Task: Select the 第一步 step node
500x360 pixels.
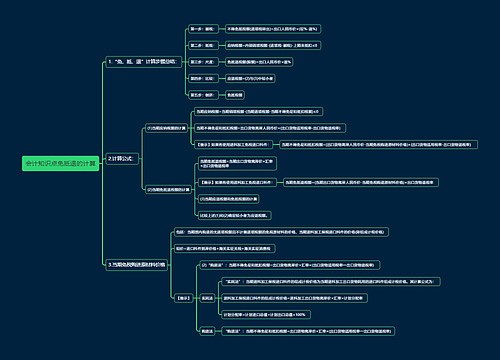Action: click(203, 29)
